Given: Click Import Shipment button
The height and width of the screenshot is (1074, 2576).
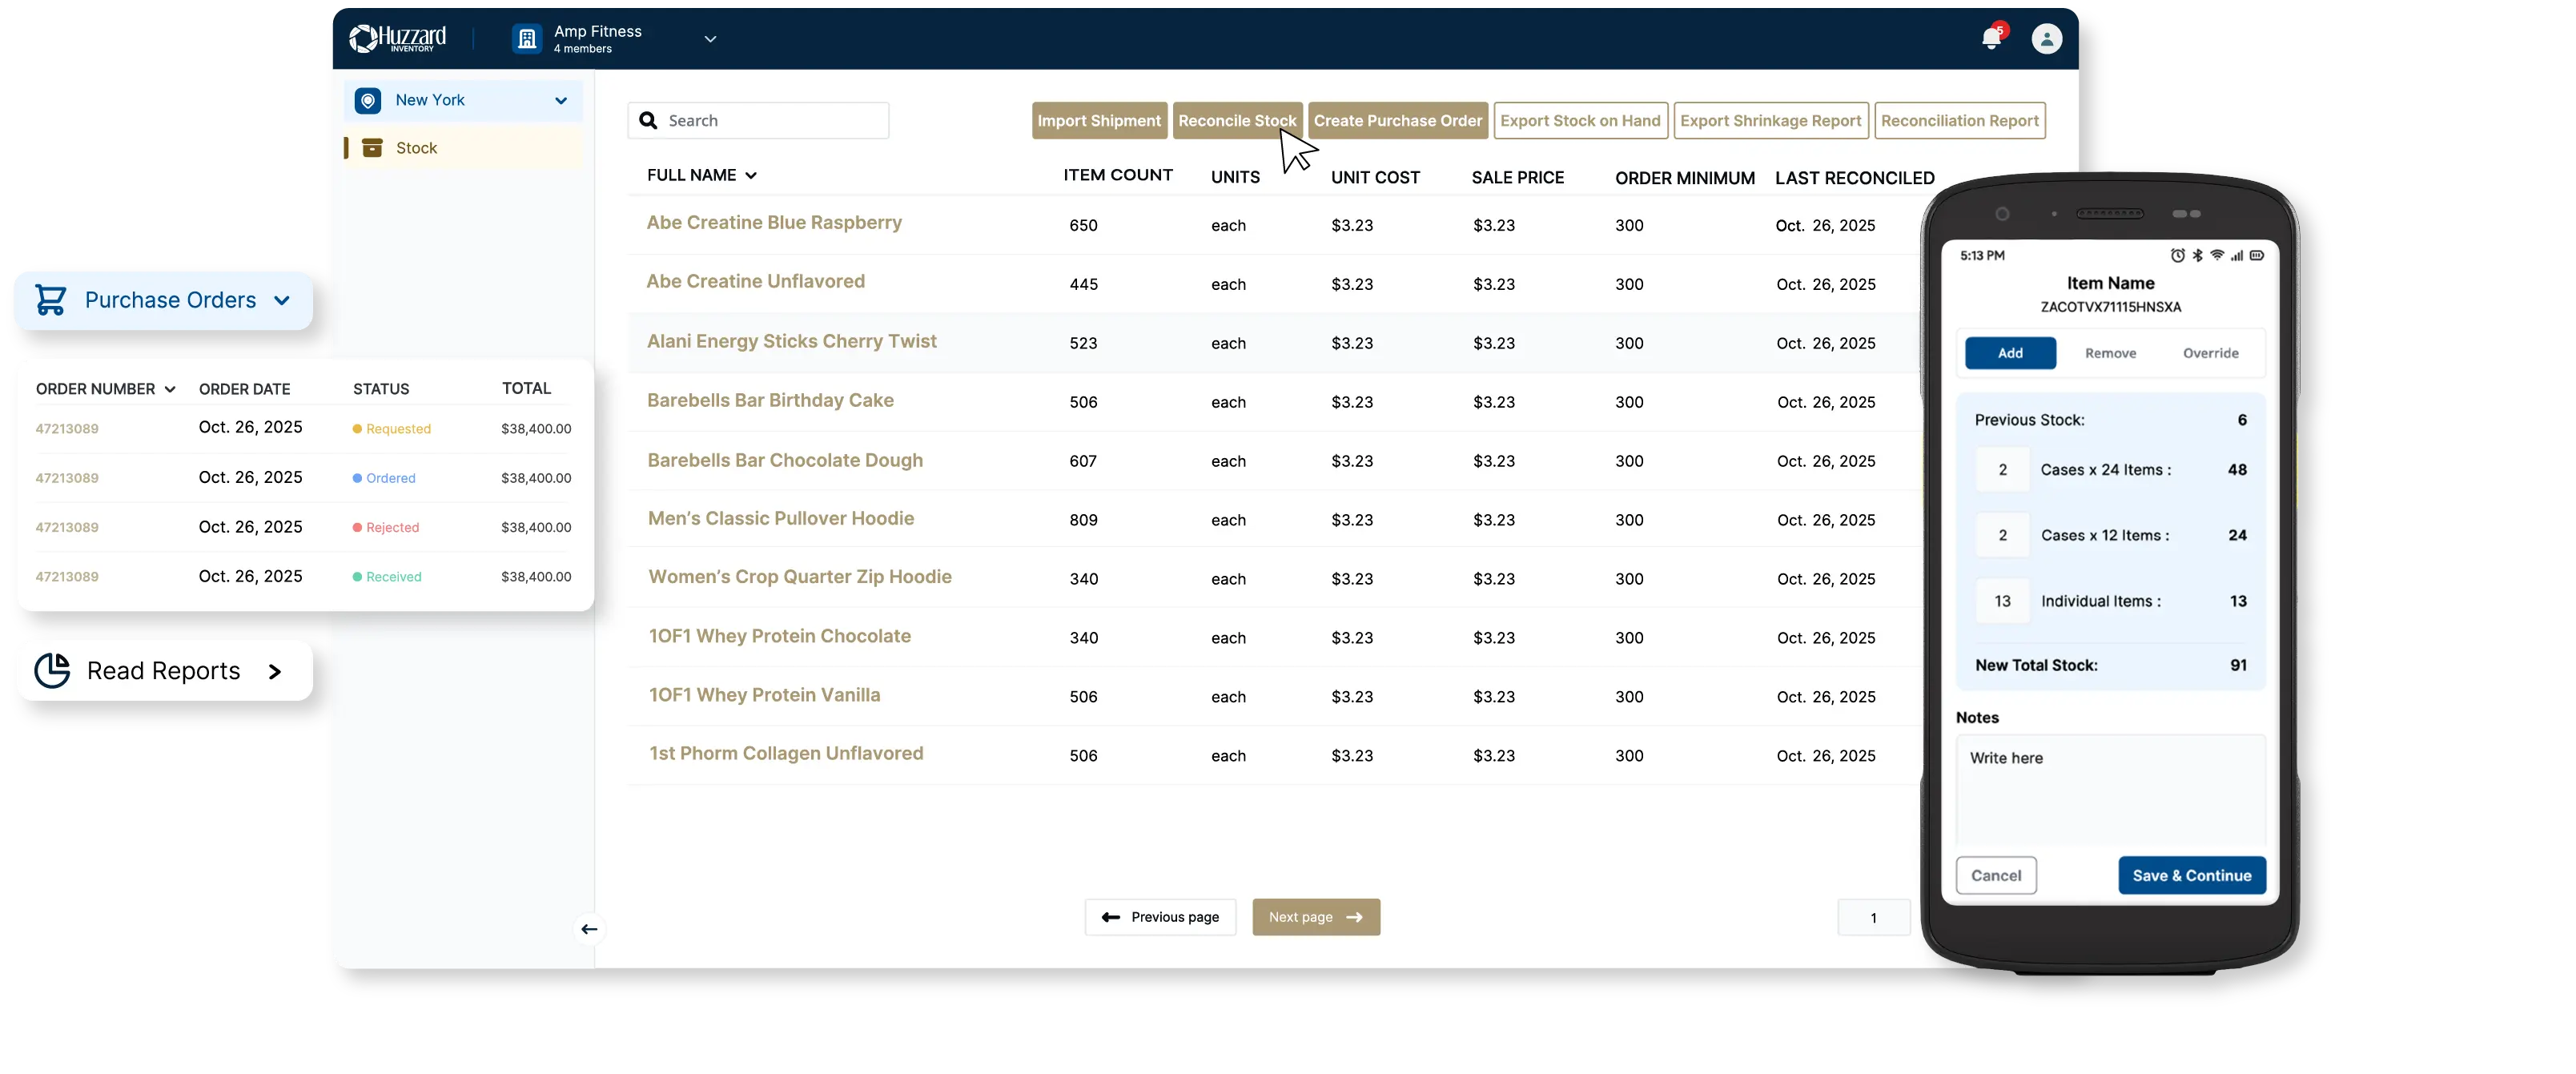Looking at the screenshot, I should point(1099,120).
